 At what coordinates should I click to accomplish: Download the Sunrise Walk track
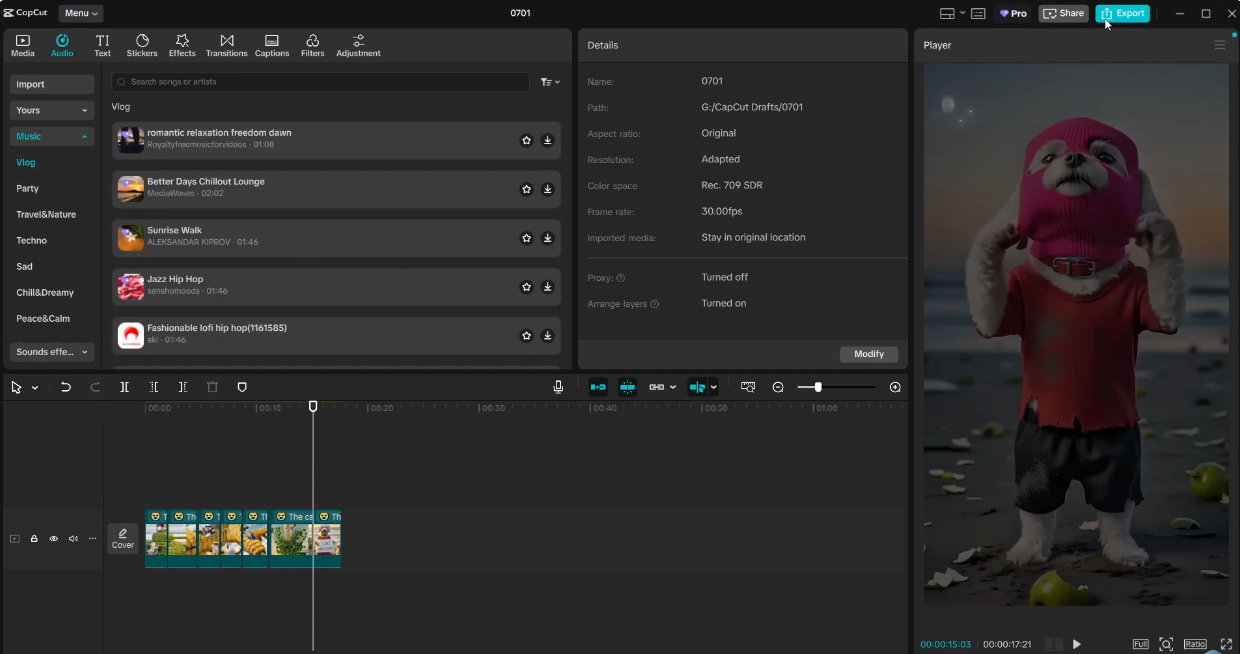[x=547, y=238]
